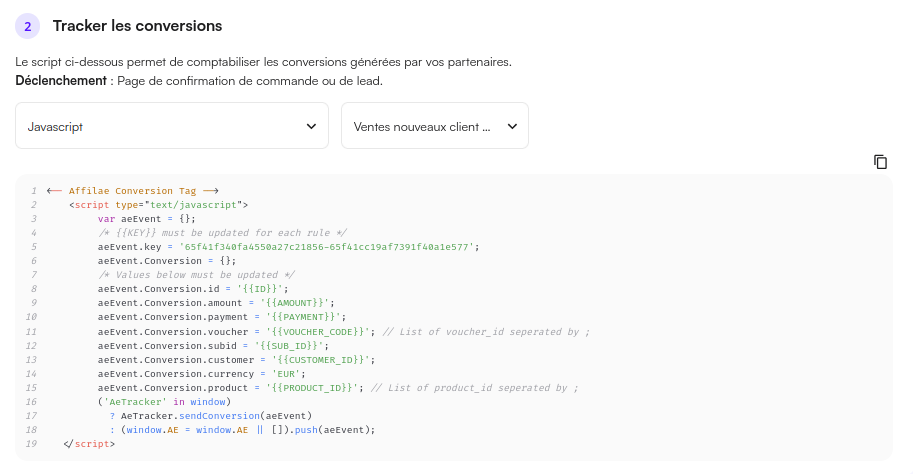Open the Javascript language dropdown
This screenshot has width=913, height=474.
(x=172, y=126)
